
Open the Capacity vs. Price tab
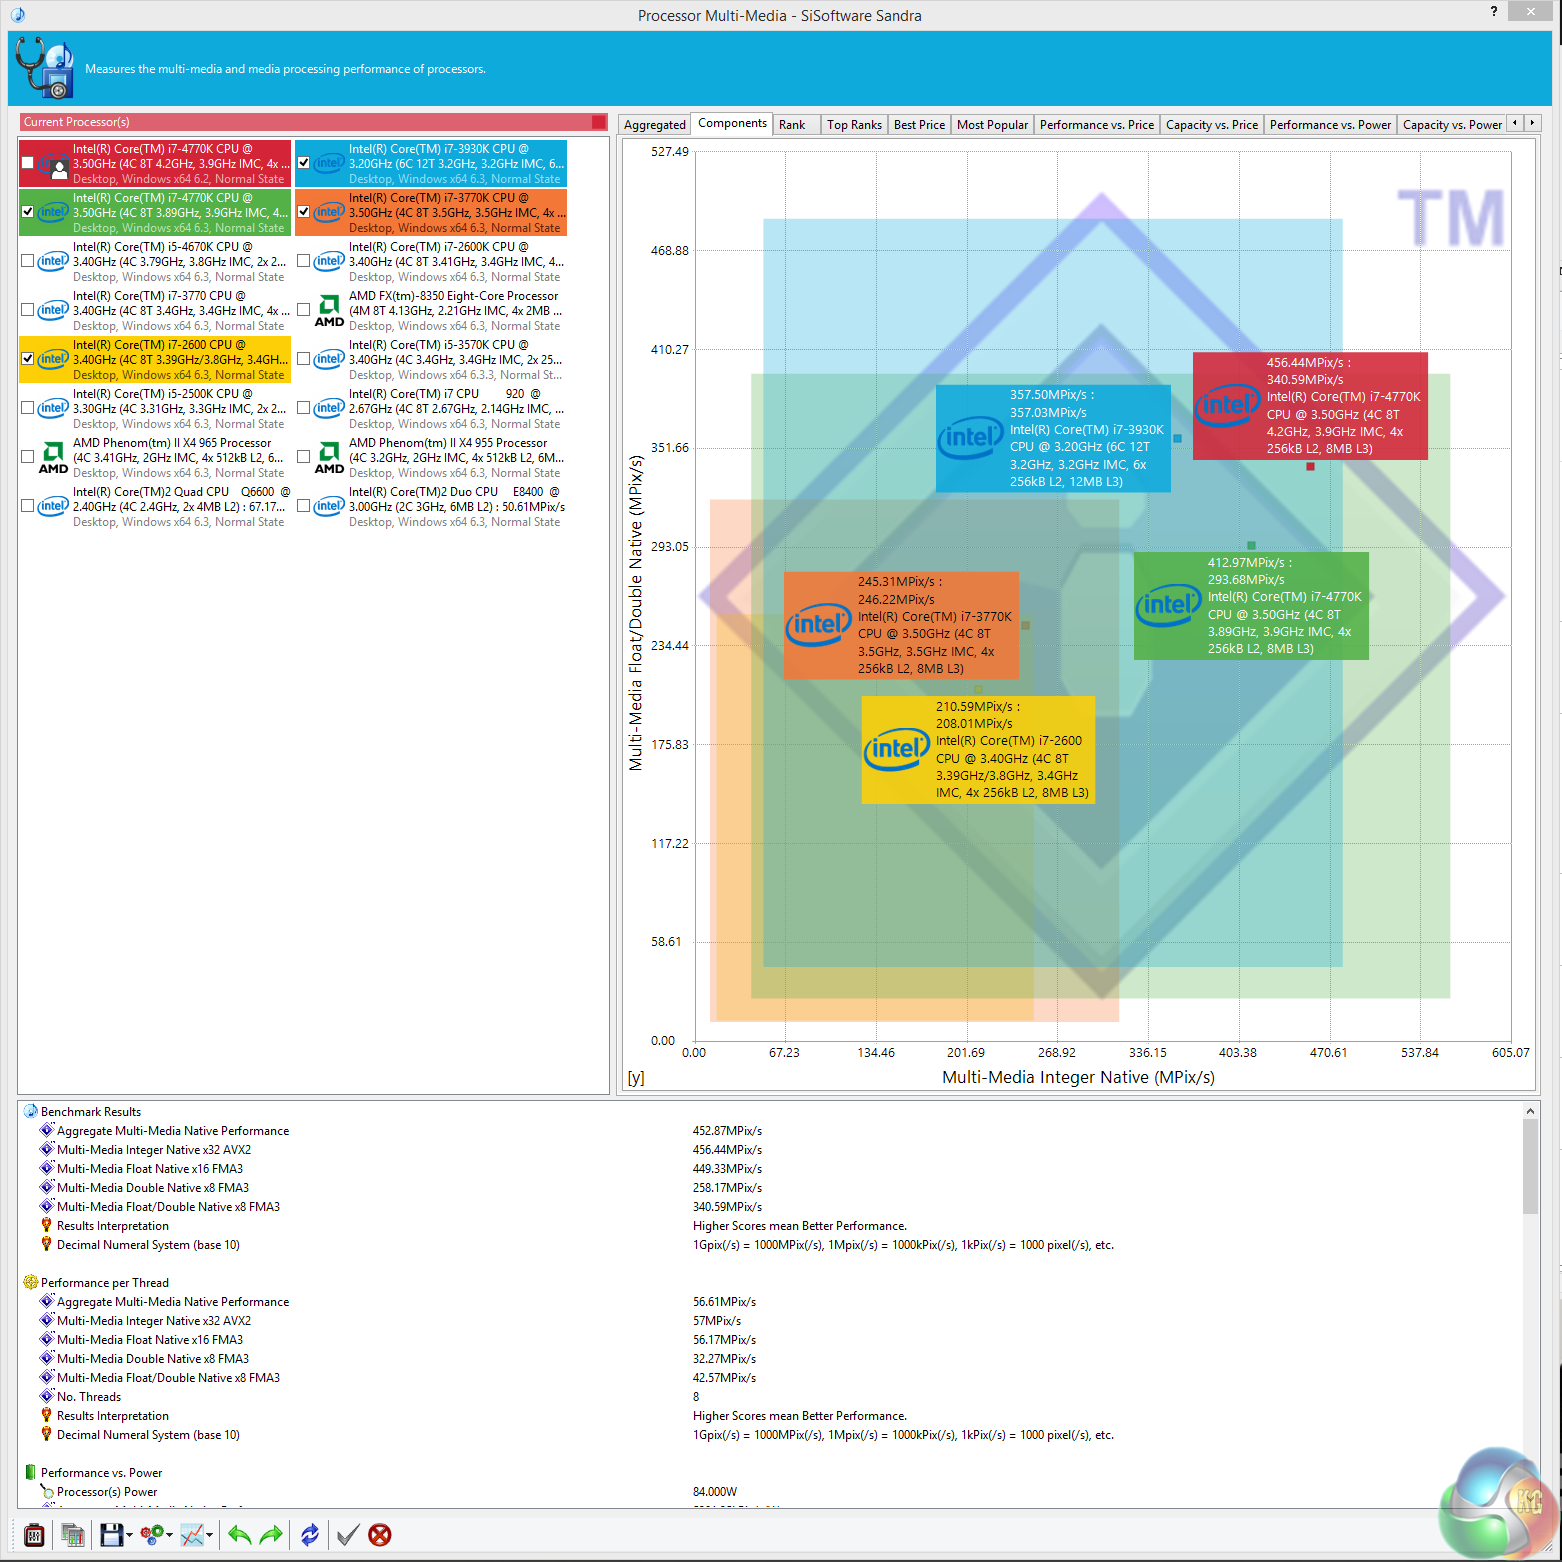[1212, 125]
